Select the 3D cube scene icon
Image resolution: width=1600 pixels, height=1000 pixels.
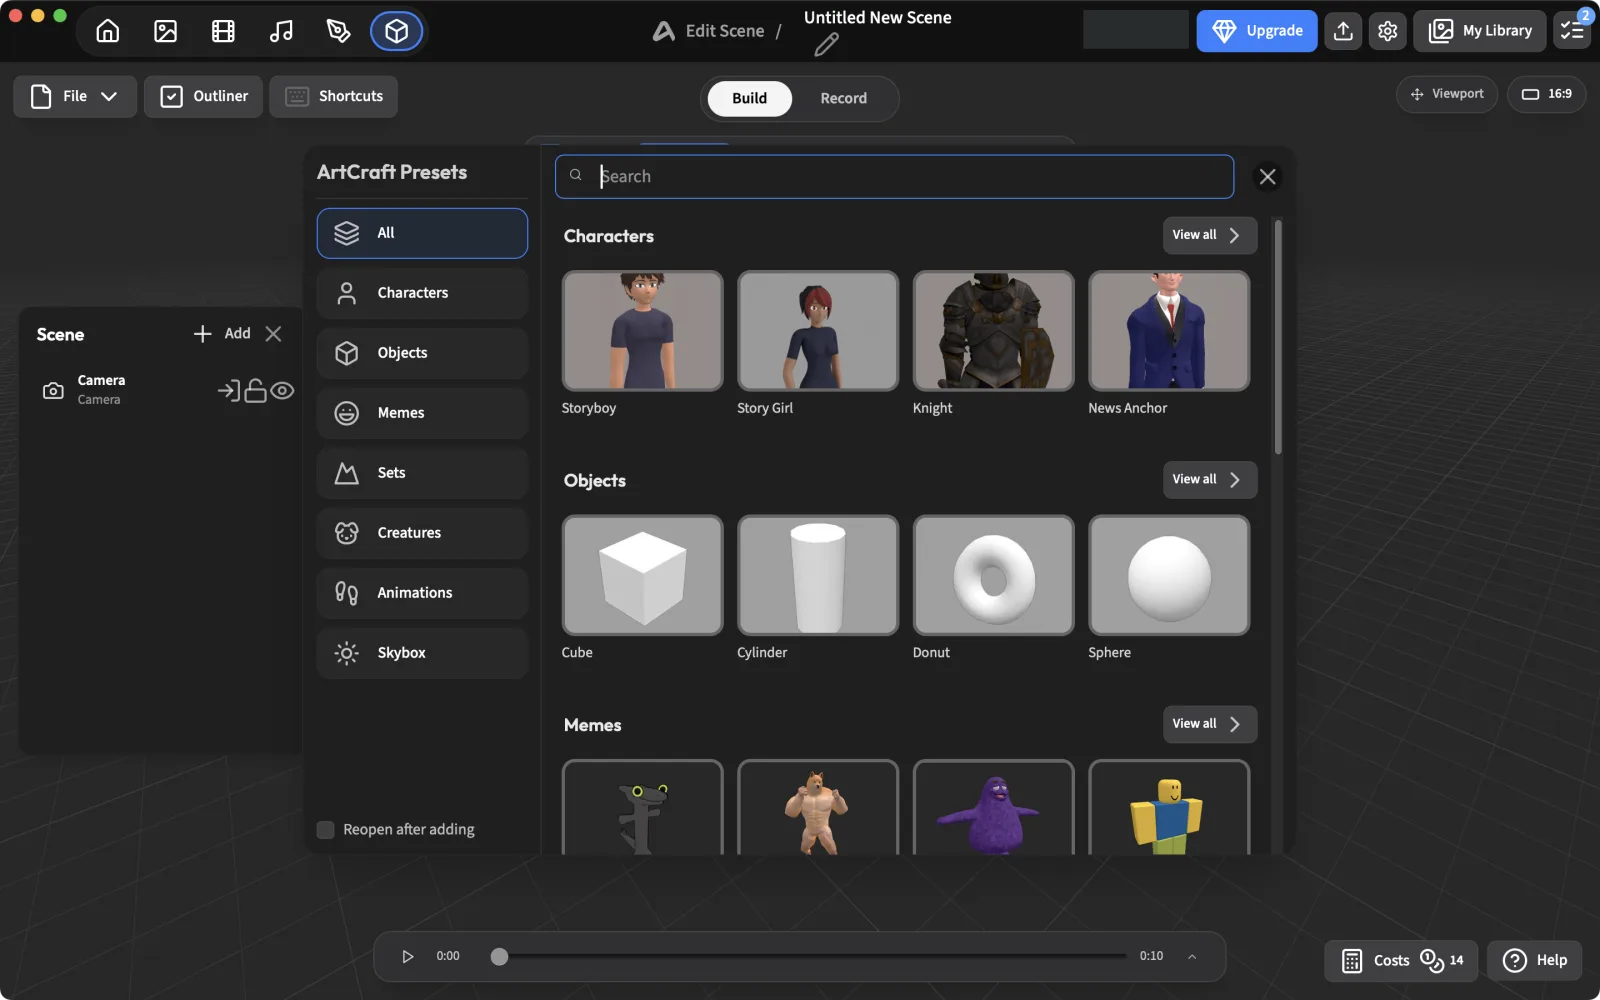tap(397, 31)
